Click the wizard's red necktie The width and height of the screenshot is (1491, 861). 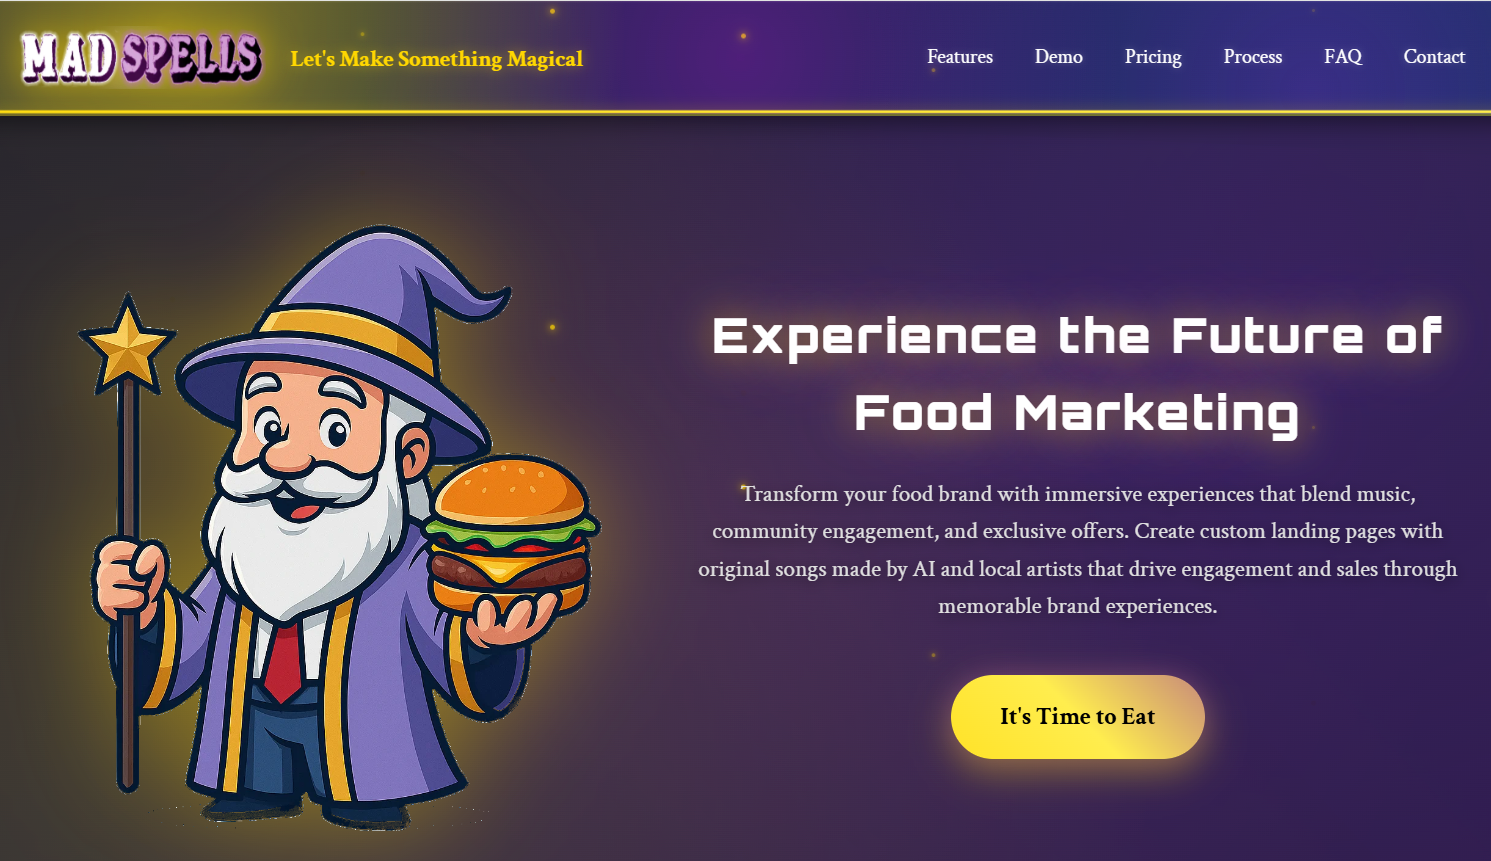283,662
